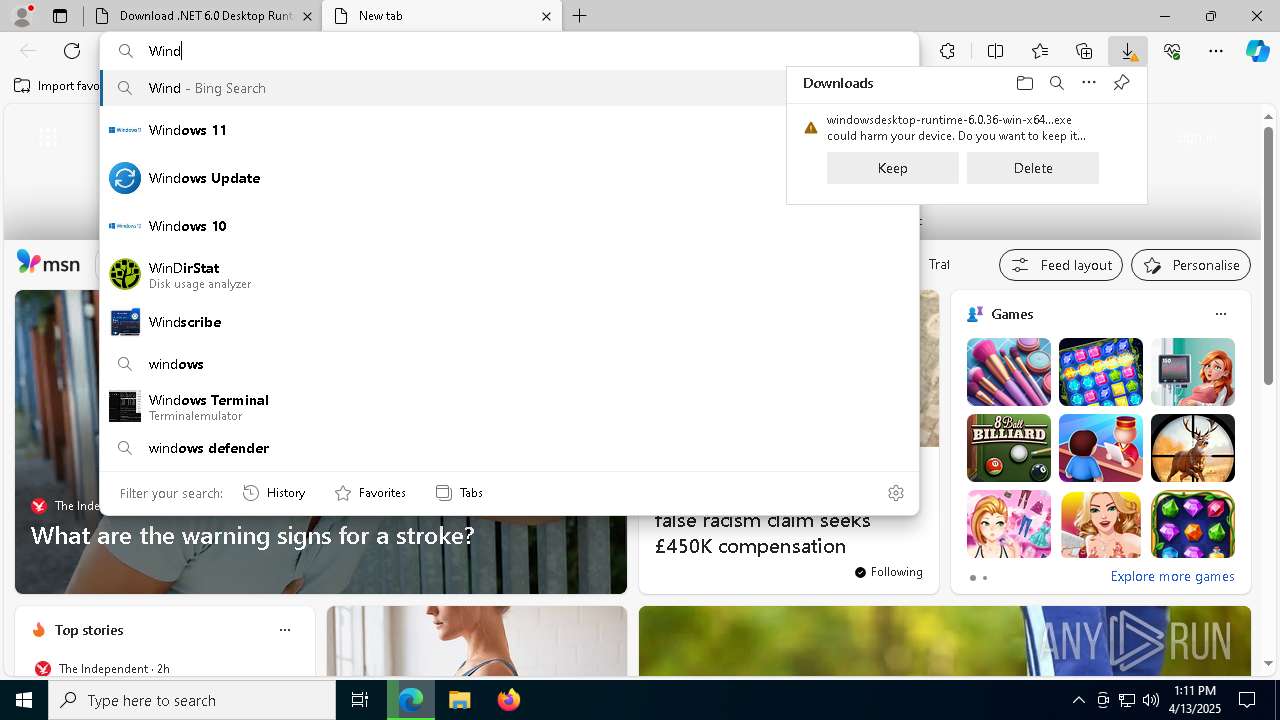Open the Windows Start menu
1280x720 pixels.
(x=24, y=700)
